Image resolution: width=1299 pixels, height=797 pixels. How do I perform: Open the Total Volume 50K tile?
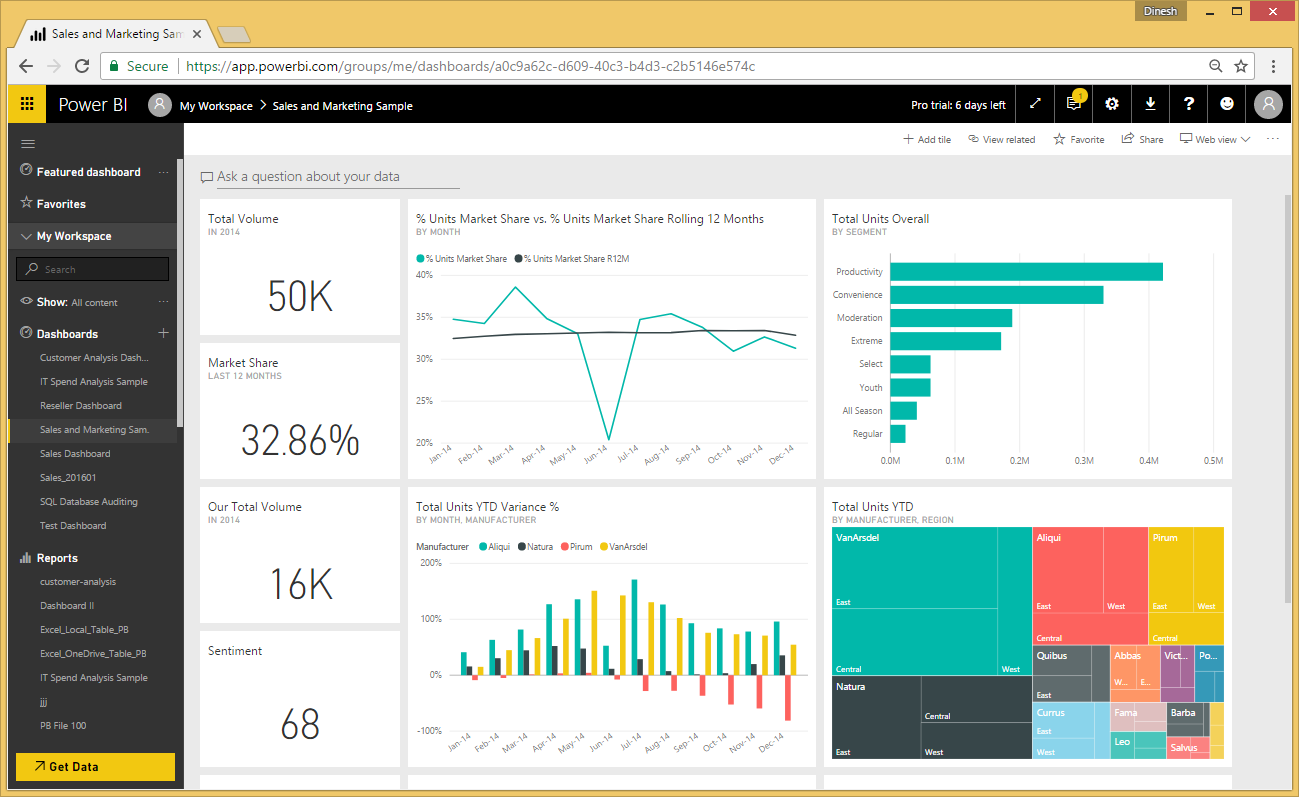coord(300,267)
